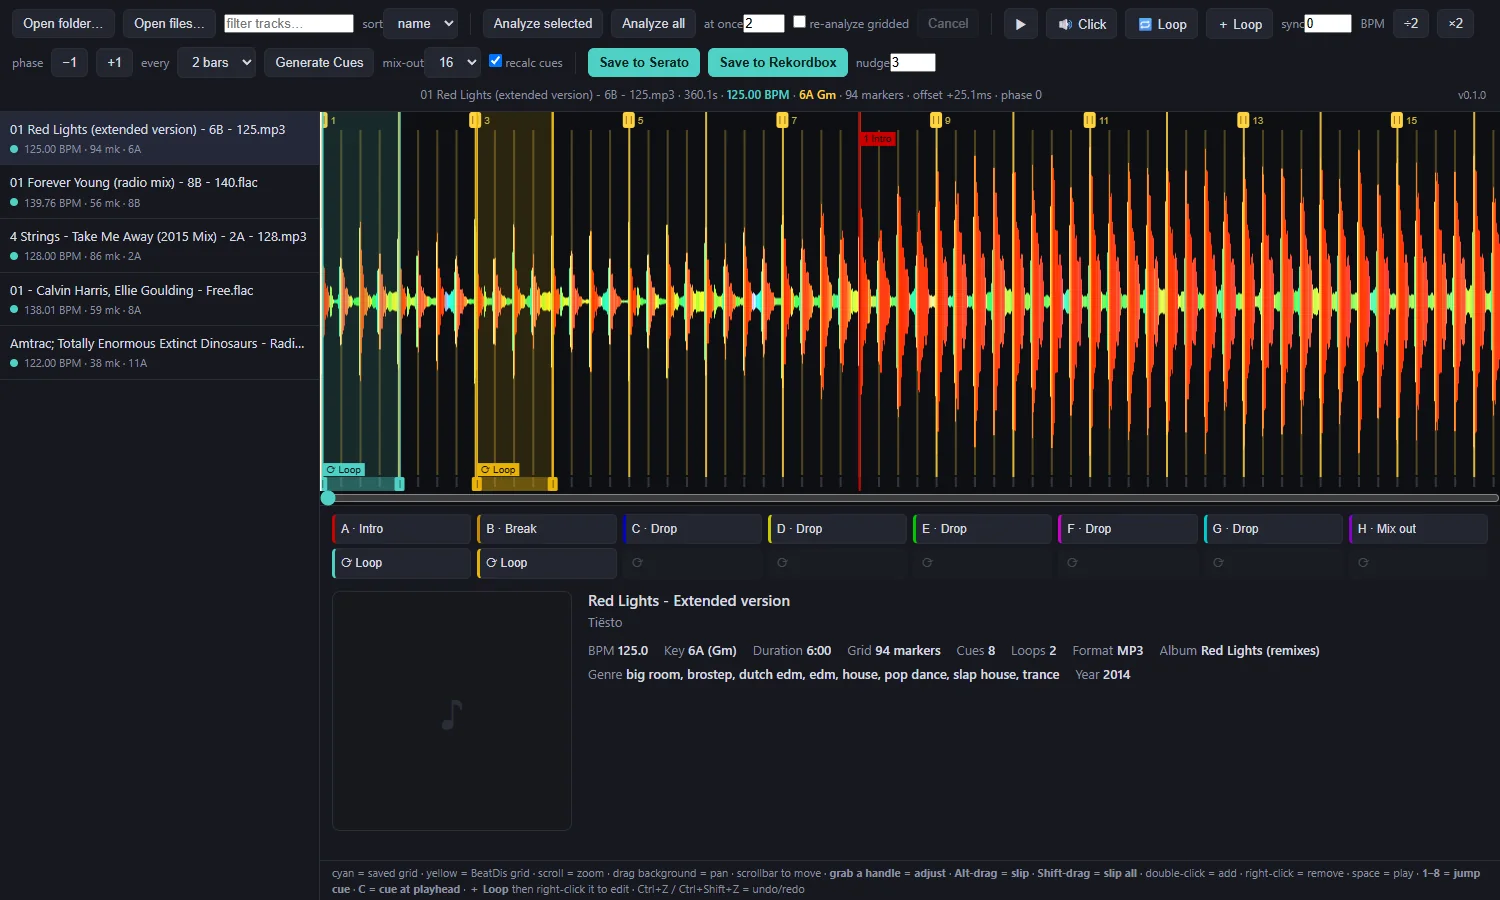The width and height of the screenshot is (1500, 900).
Task: Select track Amtrac Totally Enormous Extinct Dinosaurs
Action: [160, 352]
